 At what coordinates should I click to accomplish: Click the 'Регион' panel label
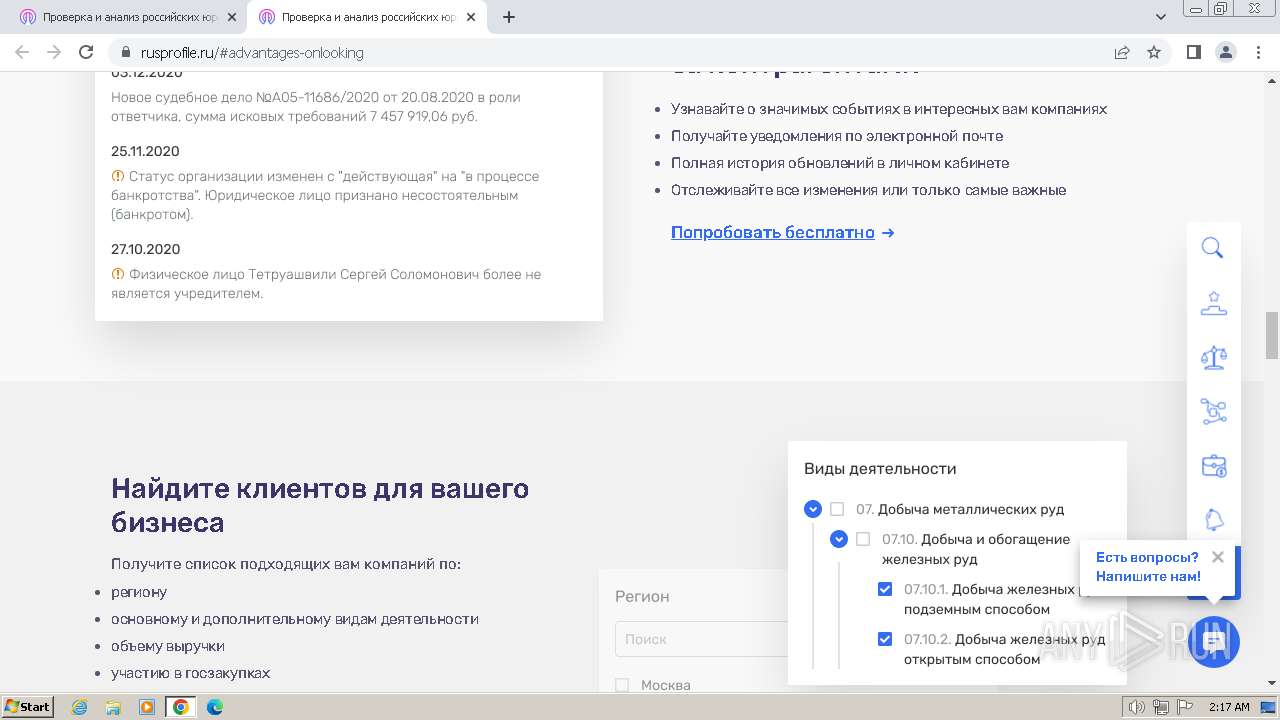click(642, 596)
